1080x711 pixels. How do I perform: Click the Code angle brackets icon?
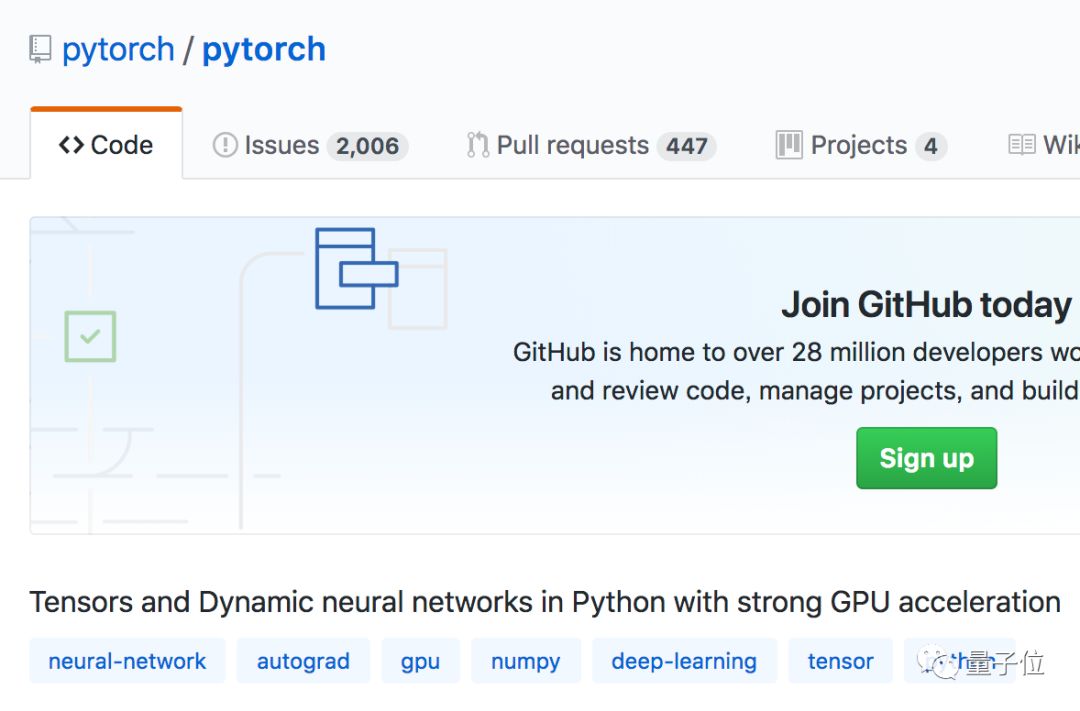(71, 145)
